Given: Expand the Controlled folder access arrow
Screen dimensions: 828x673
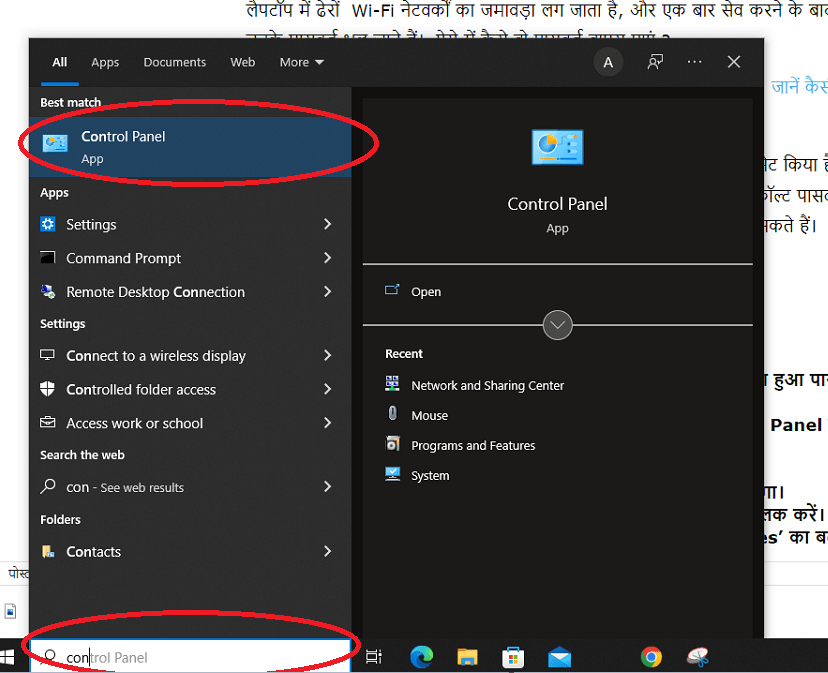Looking at the screenshot, I should click(x=327, y=389).
